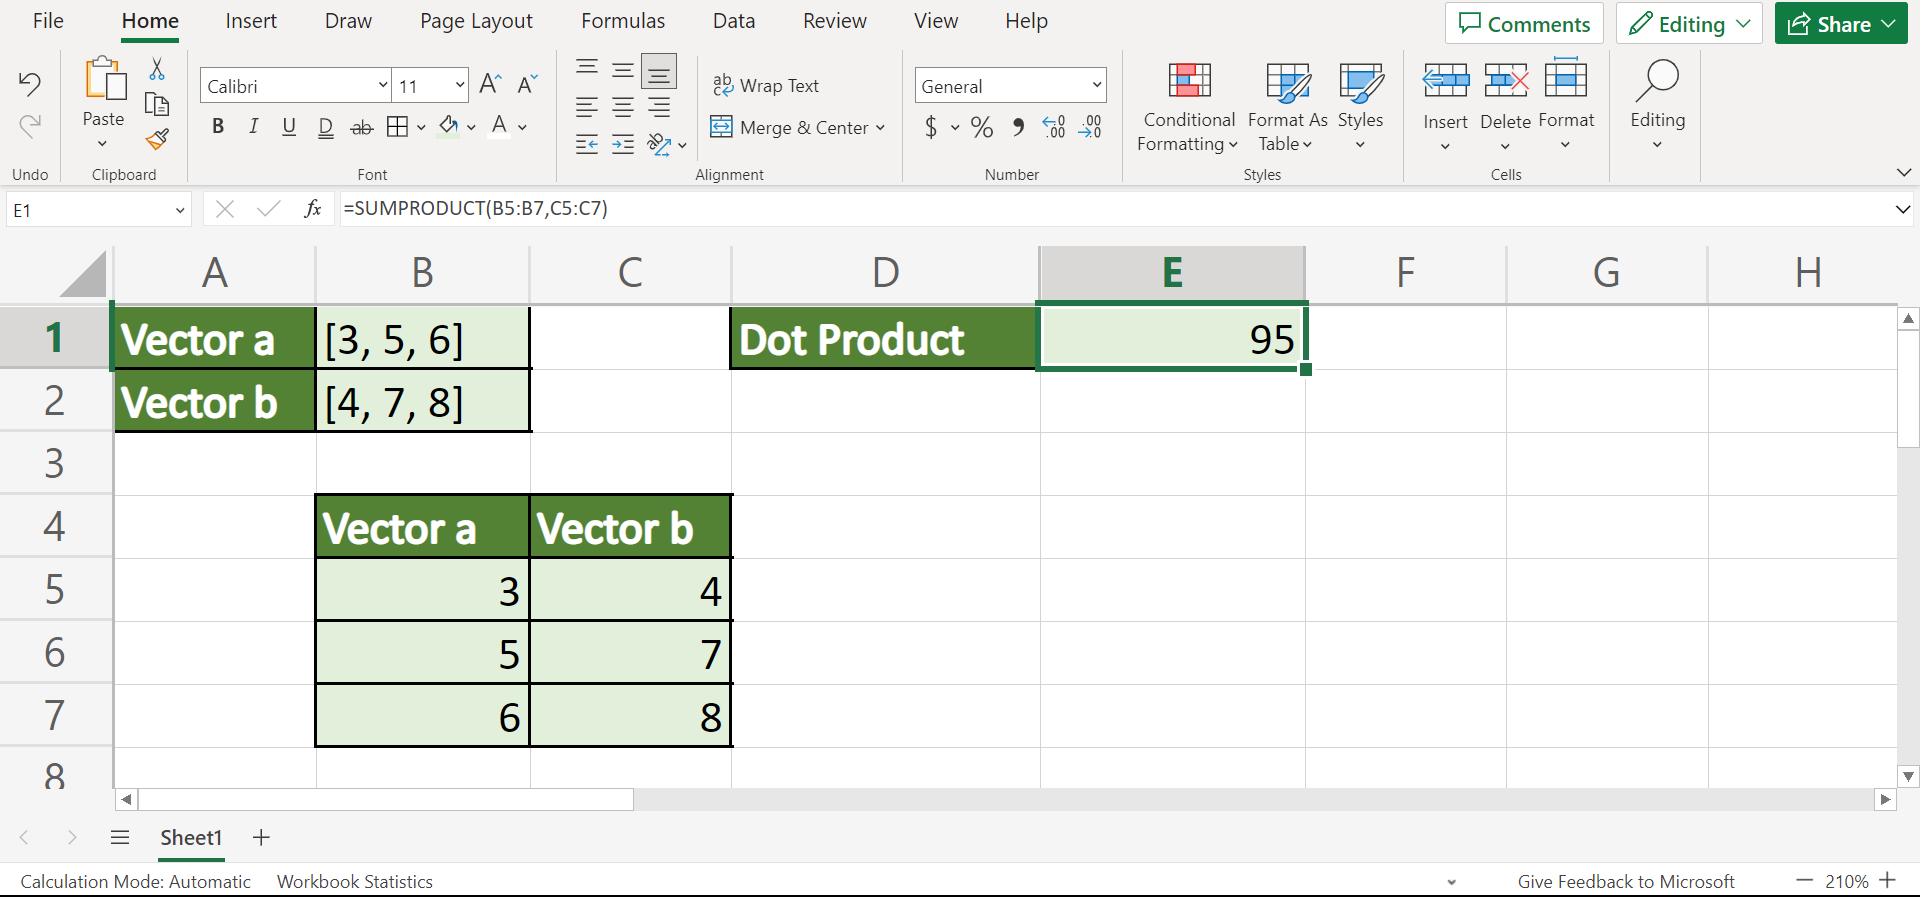Image resolution: width=1924 pixels, height=901 pixels.
Task: Click the Increase Decimal icon
Action: (1054, 127)
